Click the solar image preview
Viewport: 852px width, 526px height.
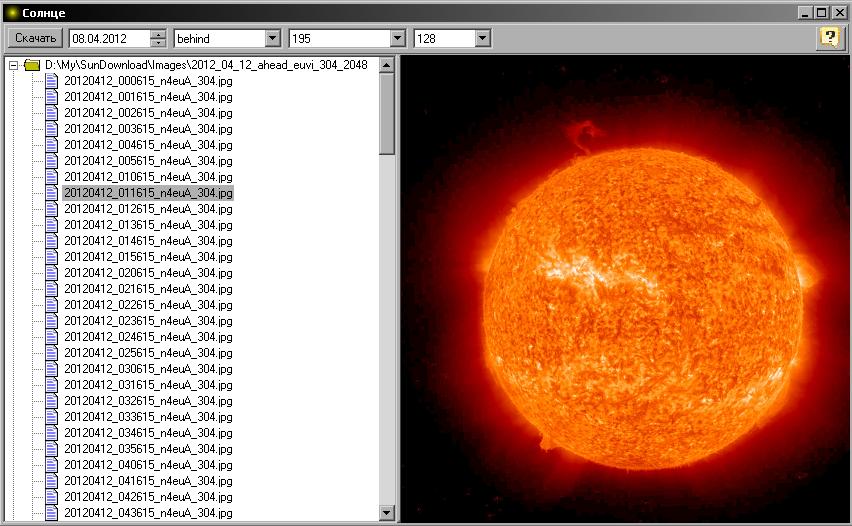tap(624, 290)
